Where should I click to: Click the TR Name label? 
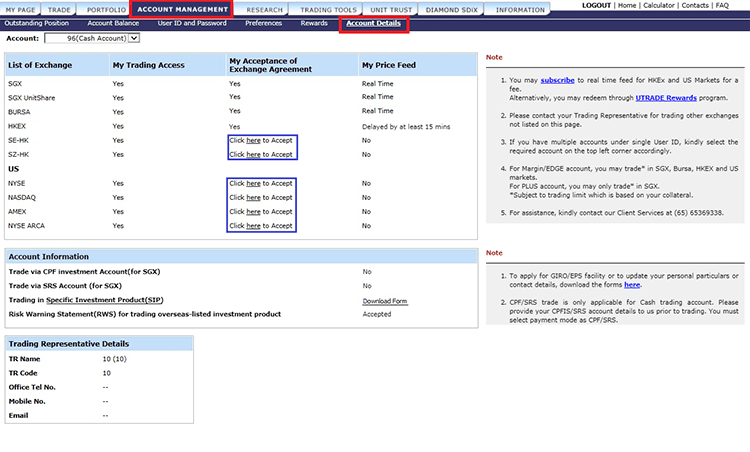[x=24, y=359]
